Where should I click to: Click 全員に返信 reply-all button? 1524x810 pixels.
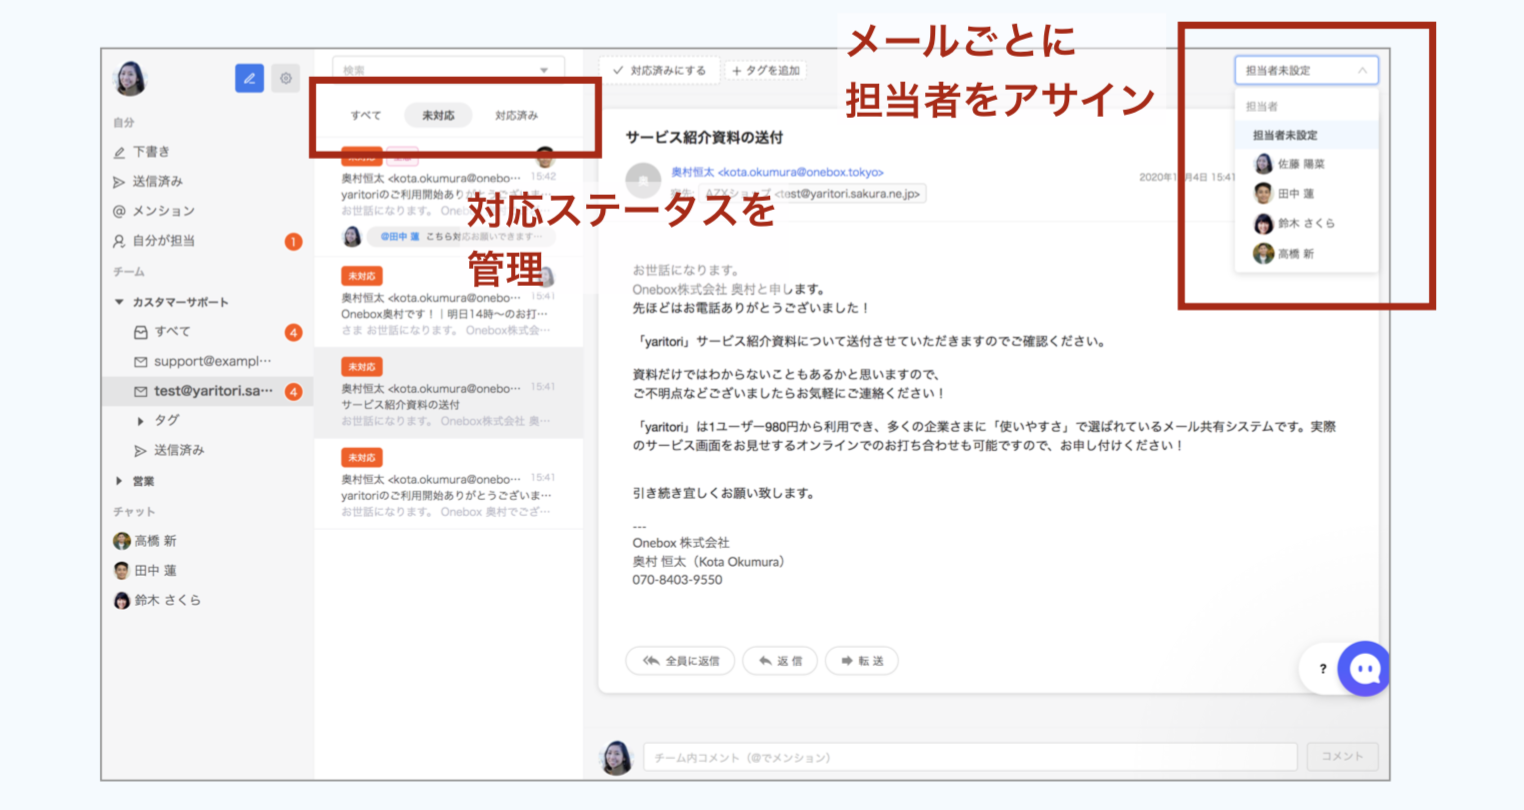click(x=680, y=661)
